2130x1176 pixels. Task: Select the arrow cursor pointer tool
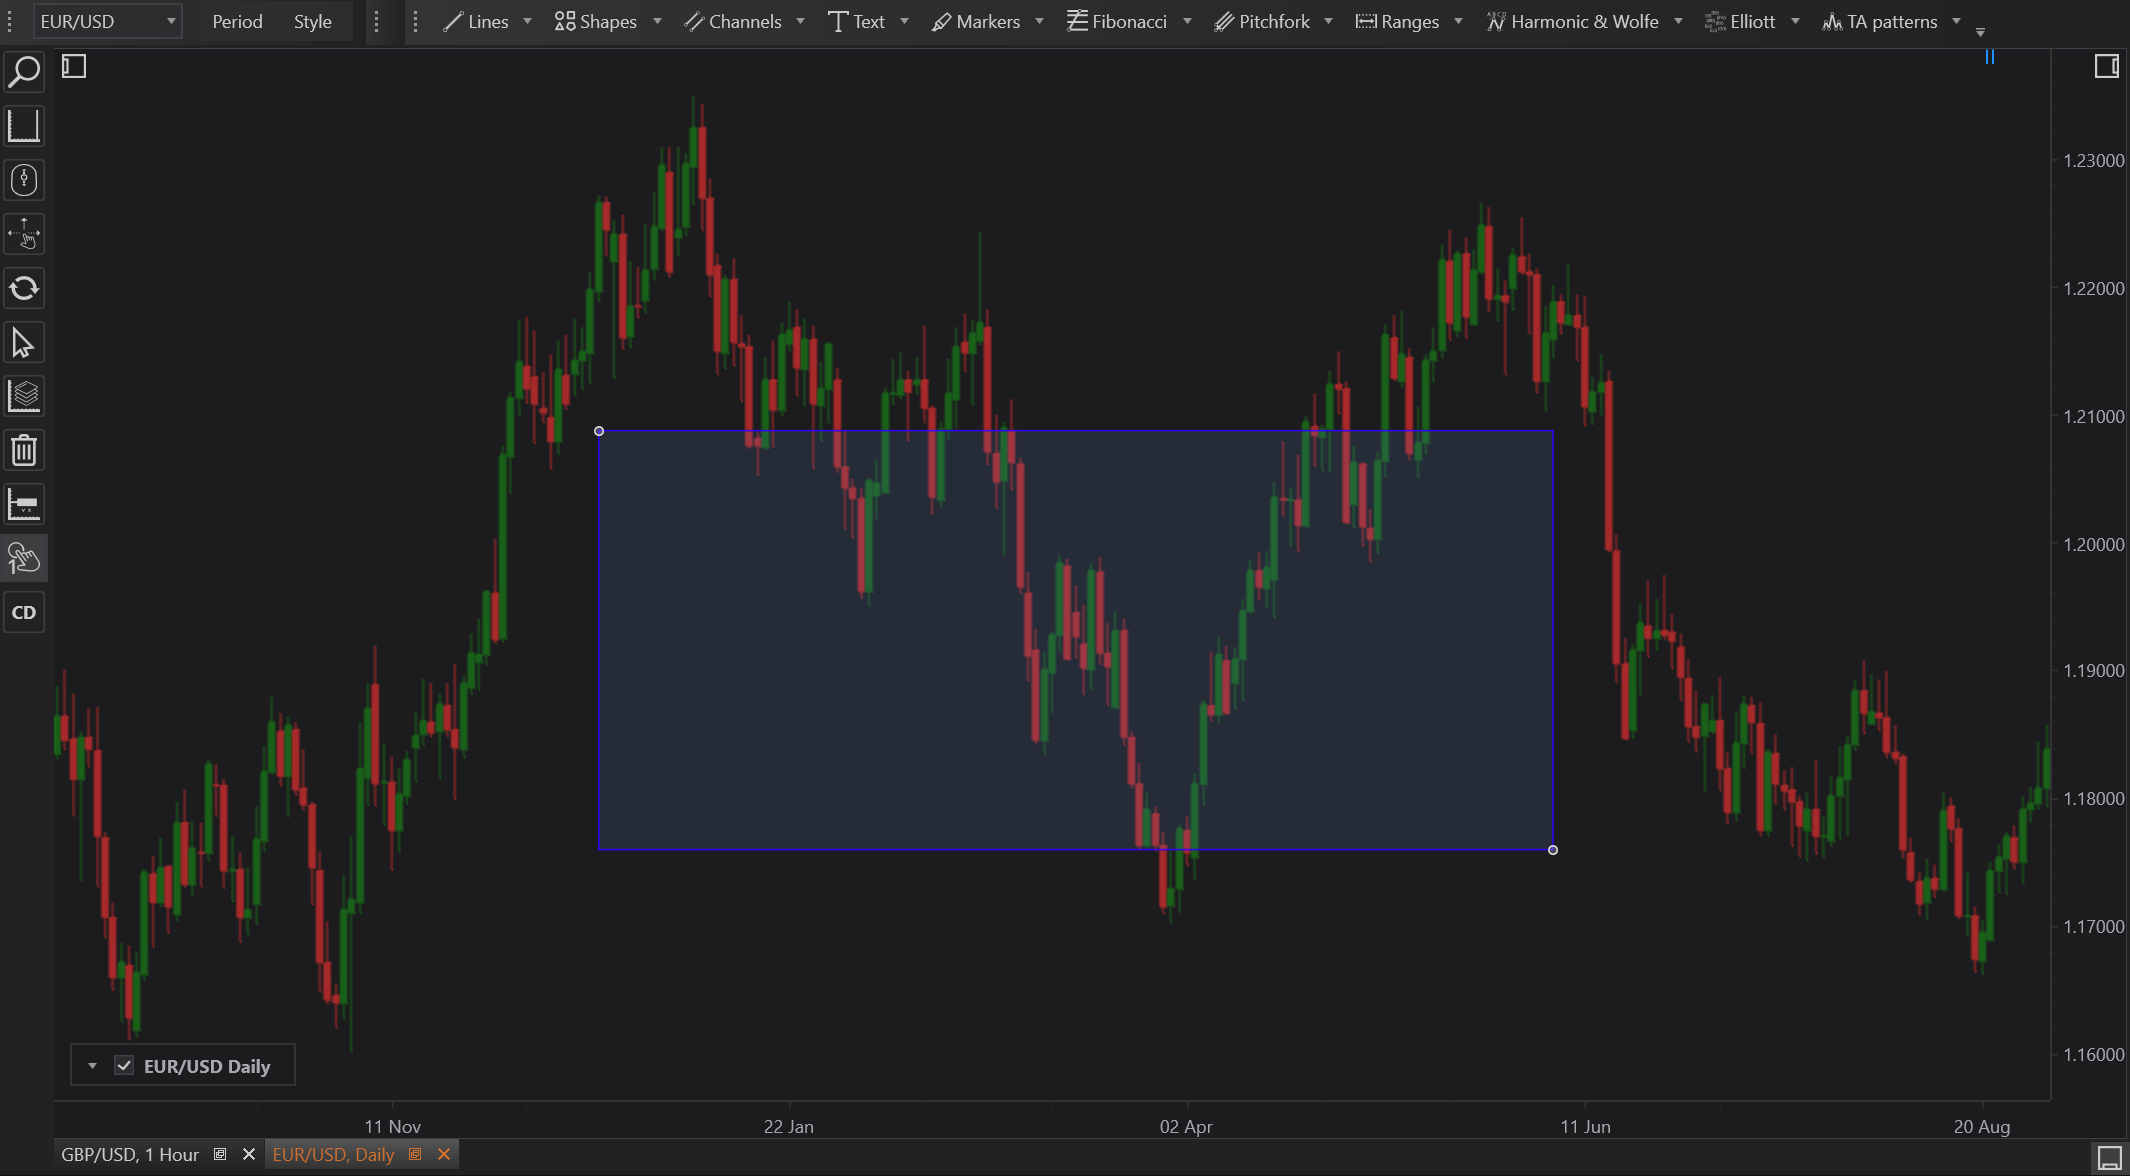click(24, 343)
